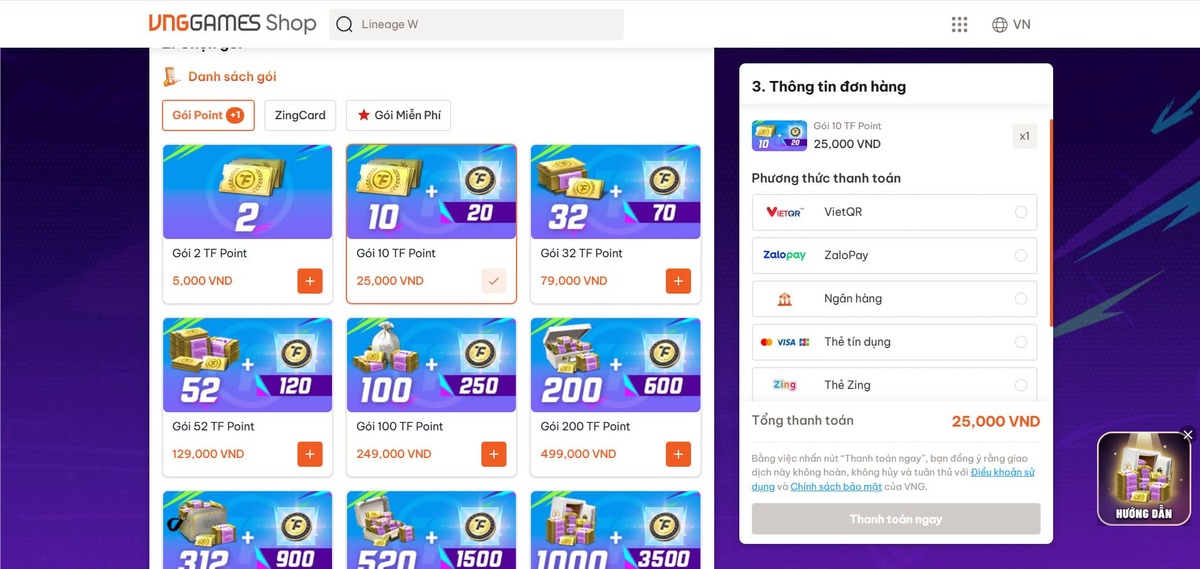Select the 520 plus 1500 package image
Screen dimensions: 1200x569
pos(431,530)
